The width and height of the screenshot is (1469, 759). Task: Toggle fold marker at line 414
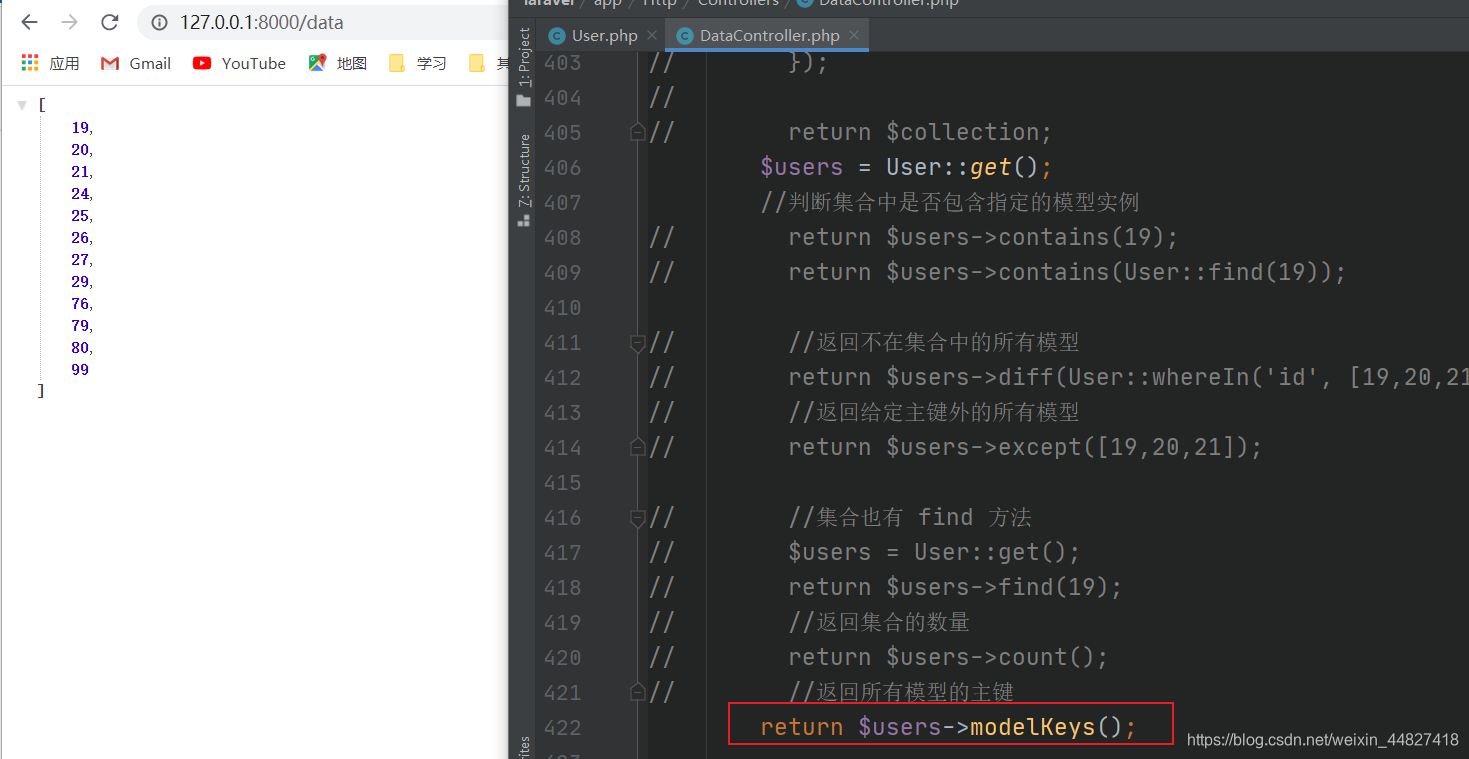(x=637, y=447)
